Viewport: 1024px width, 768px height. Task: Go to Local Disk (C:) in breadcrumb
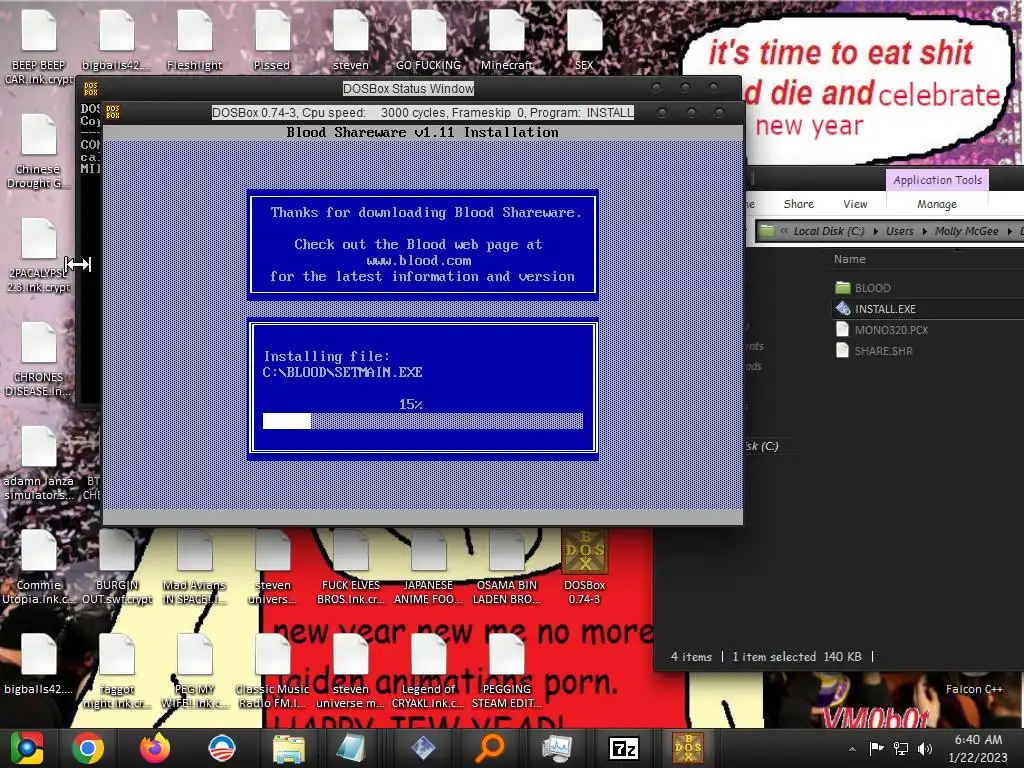click(x=829, y=231)
